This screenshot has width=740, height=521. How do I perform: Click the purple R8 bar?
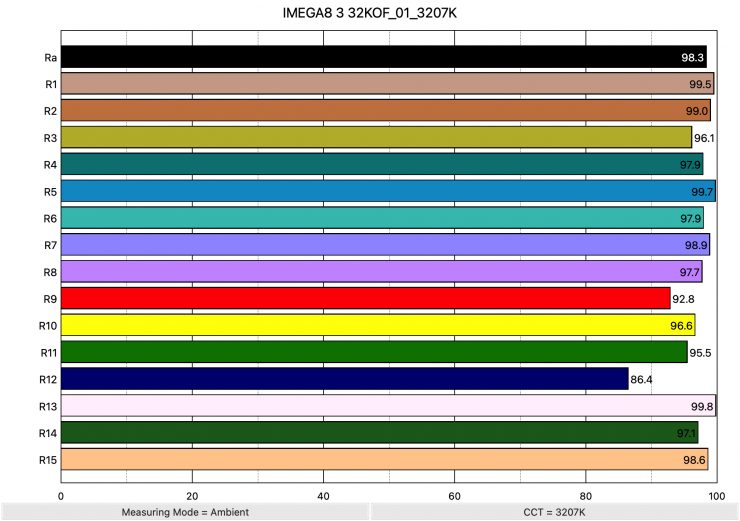click(x=381, y=272)
